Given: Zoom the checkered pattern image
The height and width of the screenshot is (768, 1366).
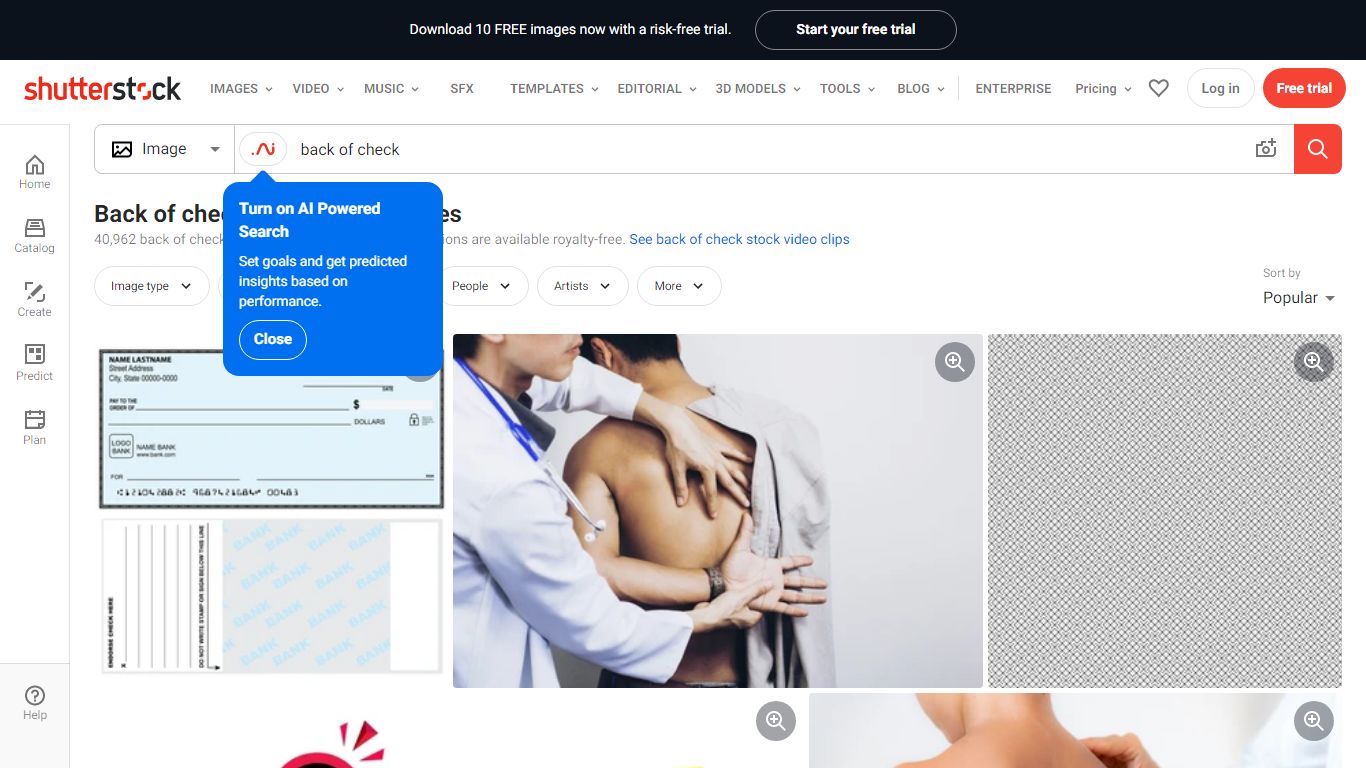Looking at the screenshot, I should pos(1314,361).
